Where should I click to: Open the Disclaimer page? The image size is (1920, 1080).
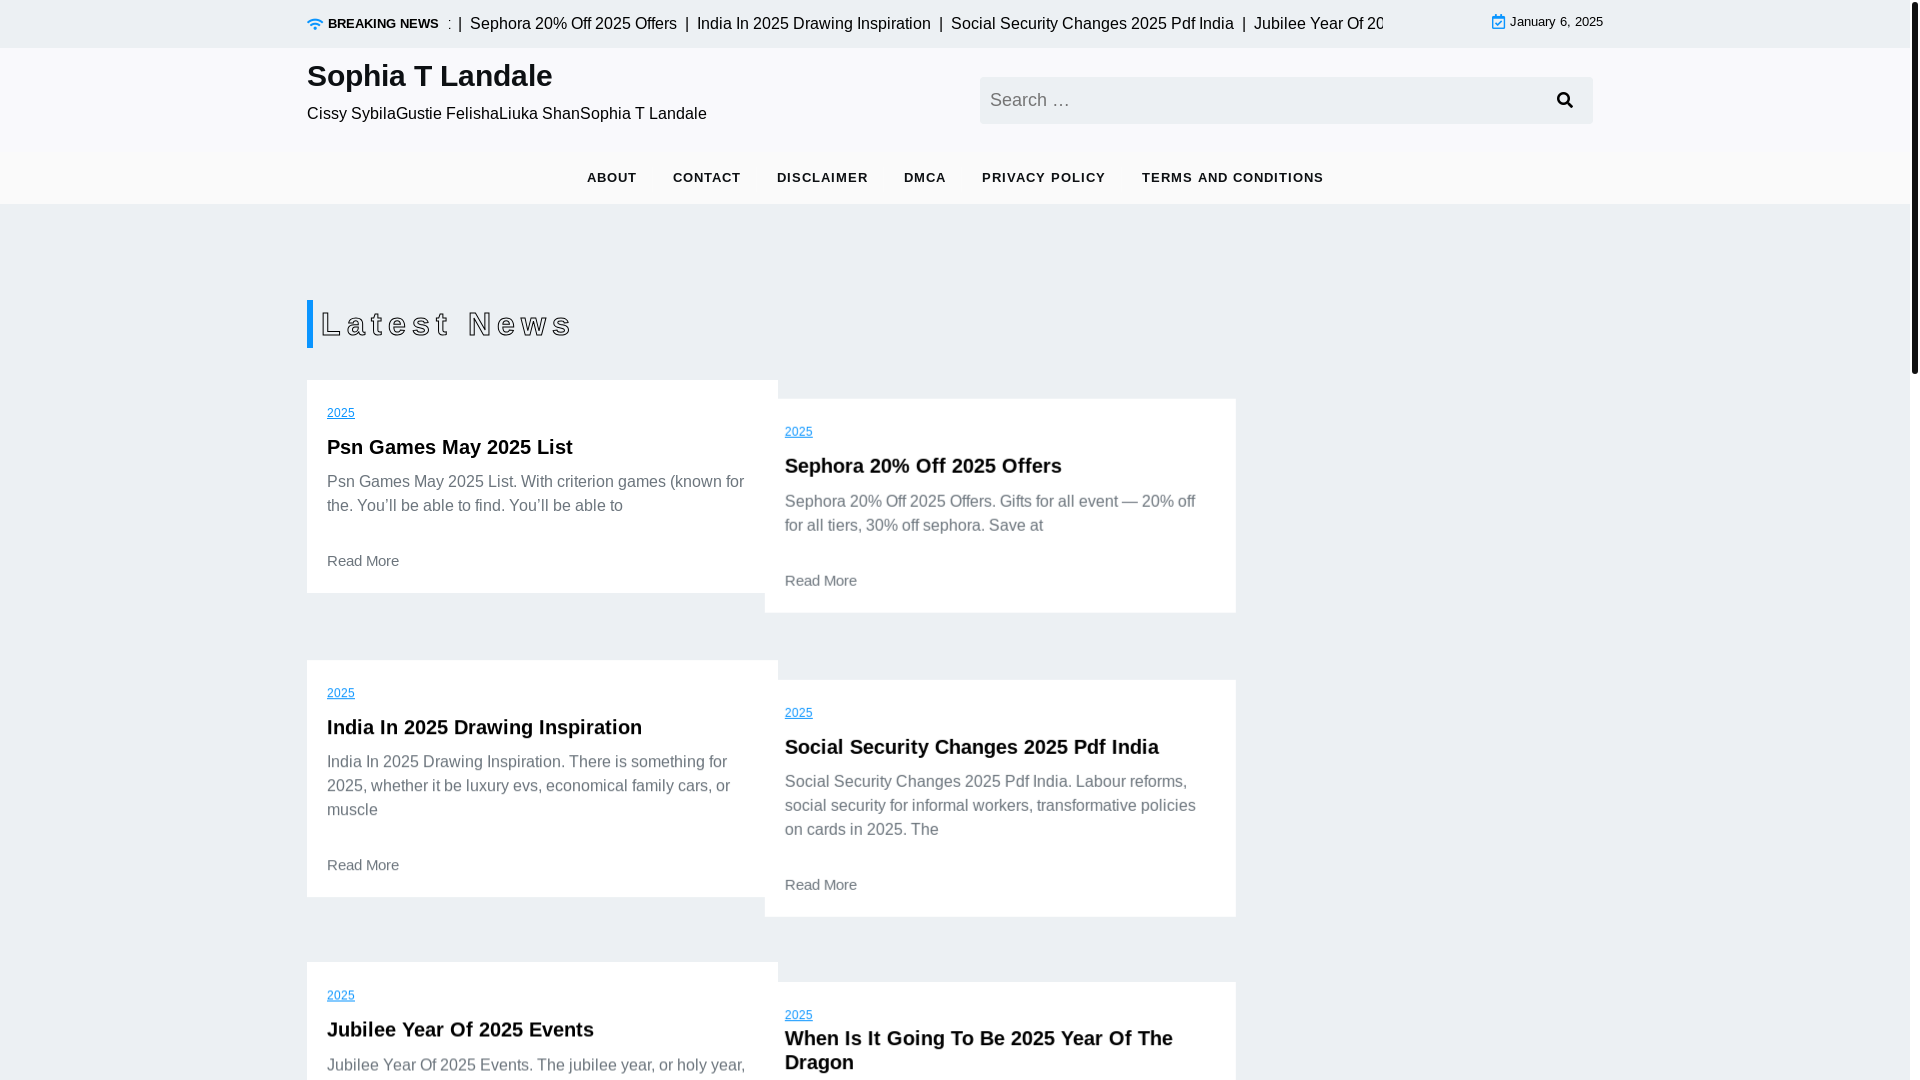[x=822, y=178]
